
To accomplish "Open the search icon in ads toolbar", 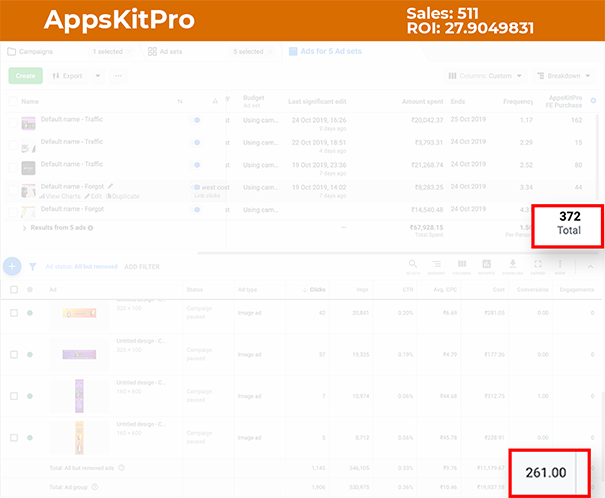I will click(x=412, y=266).
